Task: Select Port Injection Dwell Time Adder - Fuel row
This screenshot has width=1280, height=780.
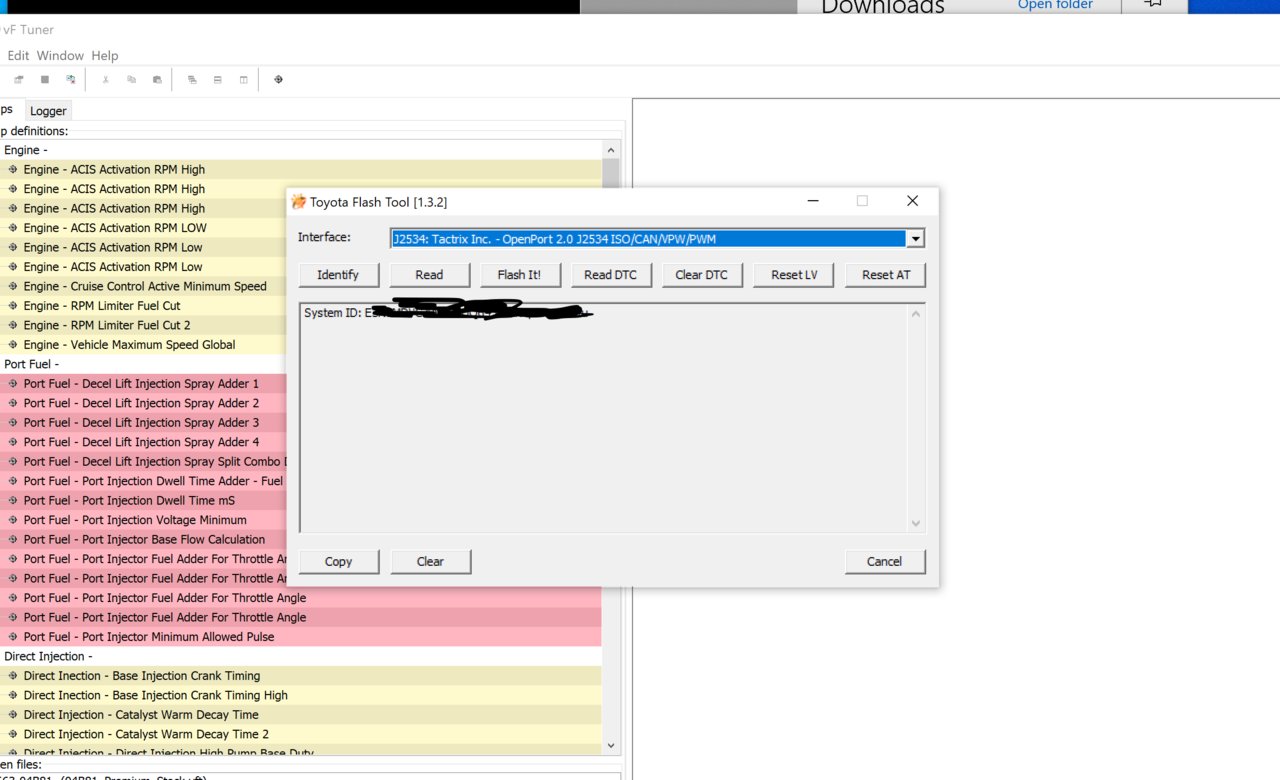Action: point(143,481)
